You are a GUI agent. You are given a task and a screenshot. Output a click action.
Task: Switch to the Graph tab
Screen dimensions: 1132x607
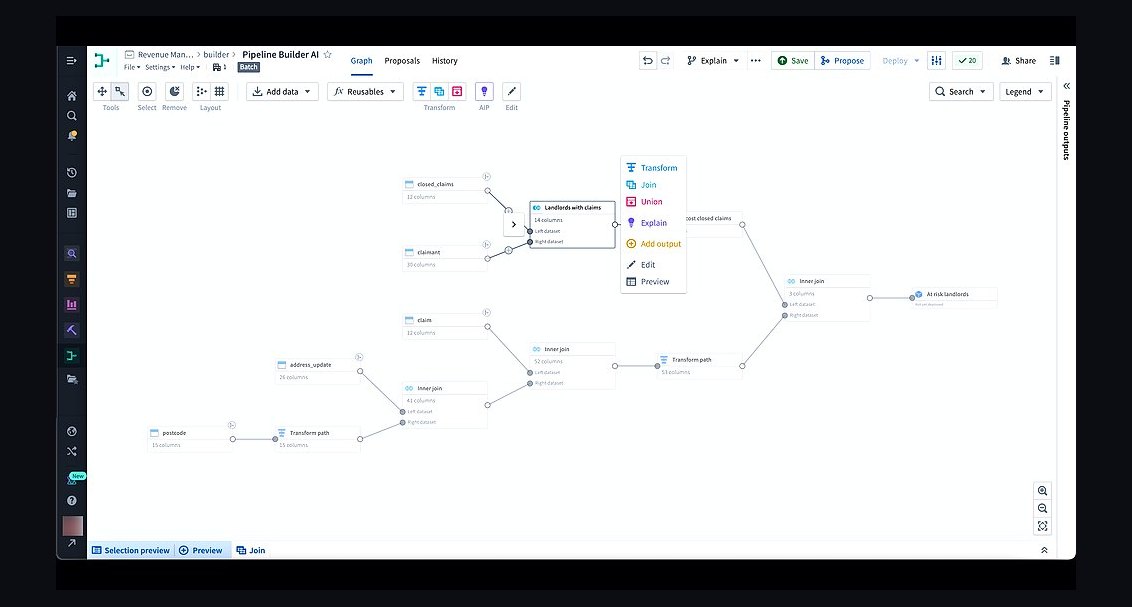pos(362,61)
